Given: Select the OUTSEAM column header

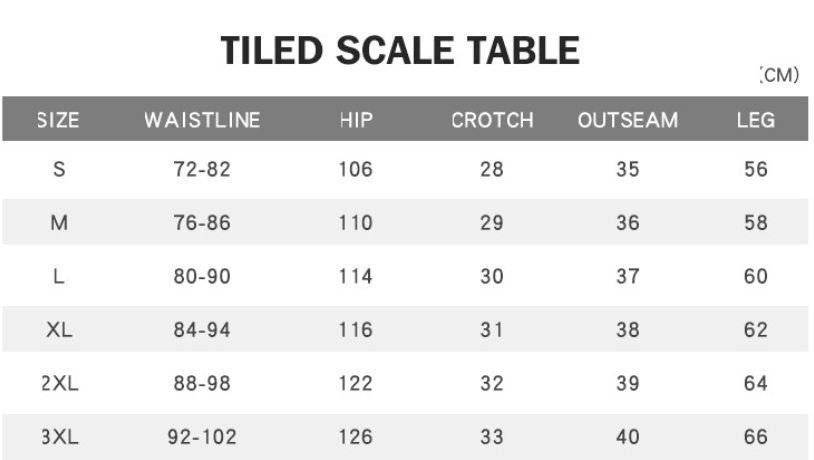Looking at the screenshot, I should click(x=628, y=120).
